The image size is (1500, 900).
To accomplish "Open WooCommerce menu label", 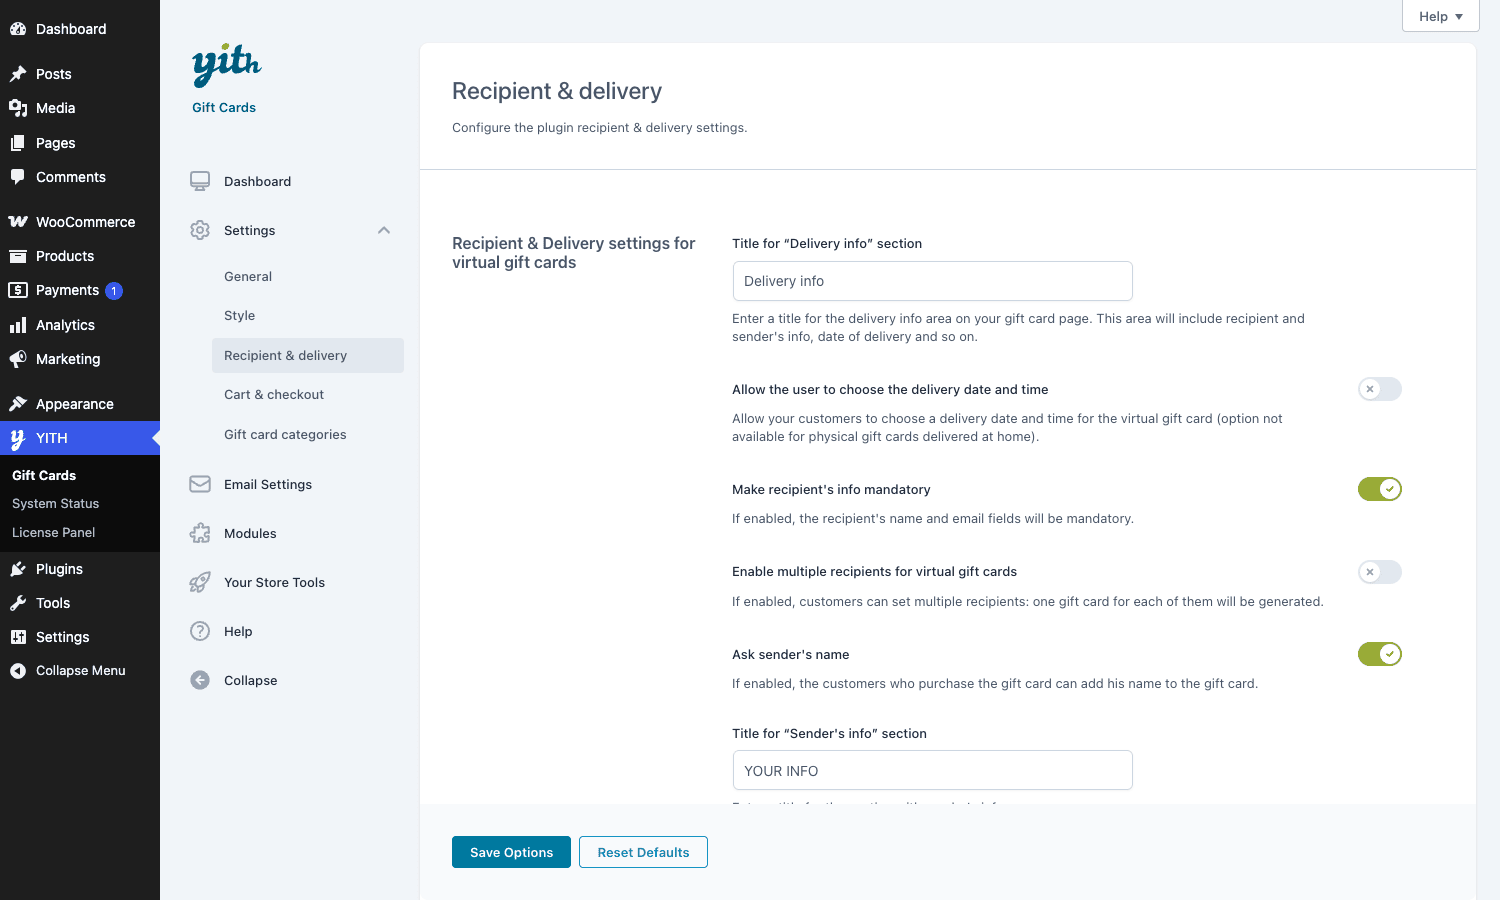I will point(86,222).
